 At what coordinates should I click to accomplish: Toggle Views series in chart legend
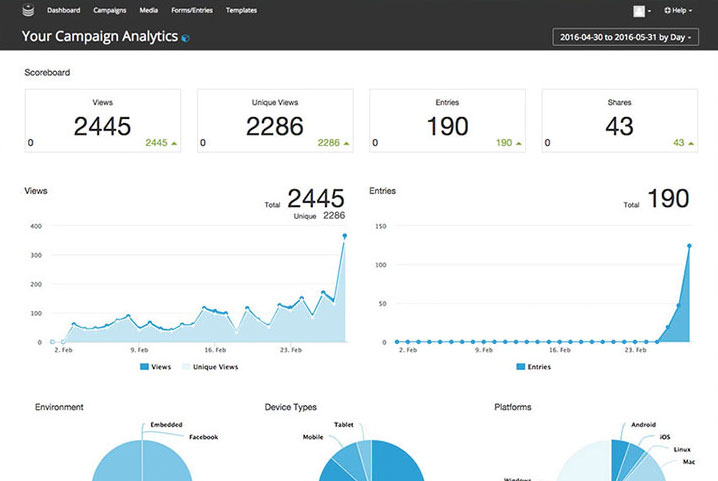pyautogui.click(x=155, y=367)
